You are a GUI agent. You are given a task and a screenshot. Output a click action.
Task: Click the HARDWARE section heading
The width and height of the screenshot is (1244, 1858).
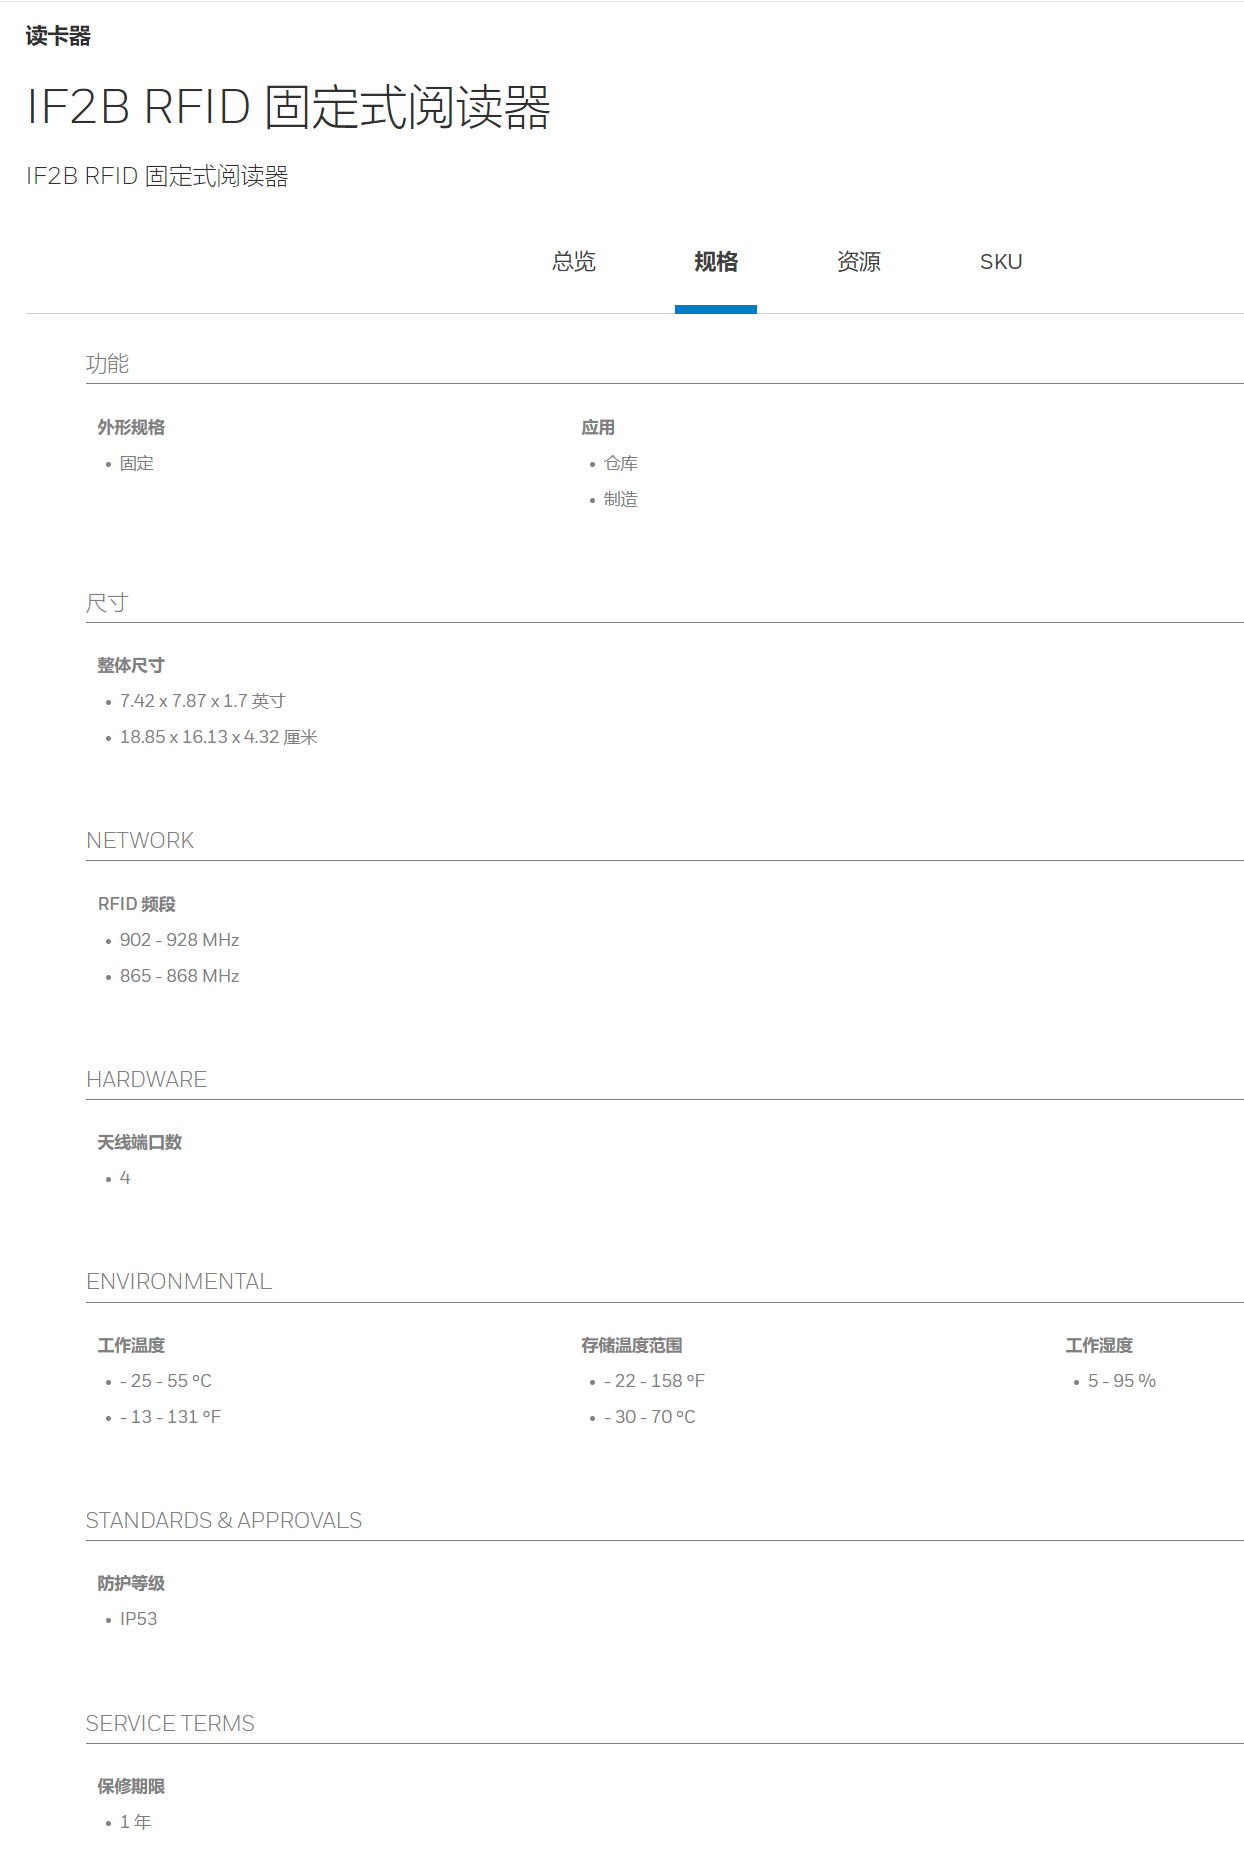point(146,1080)
